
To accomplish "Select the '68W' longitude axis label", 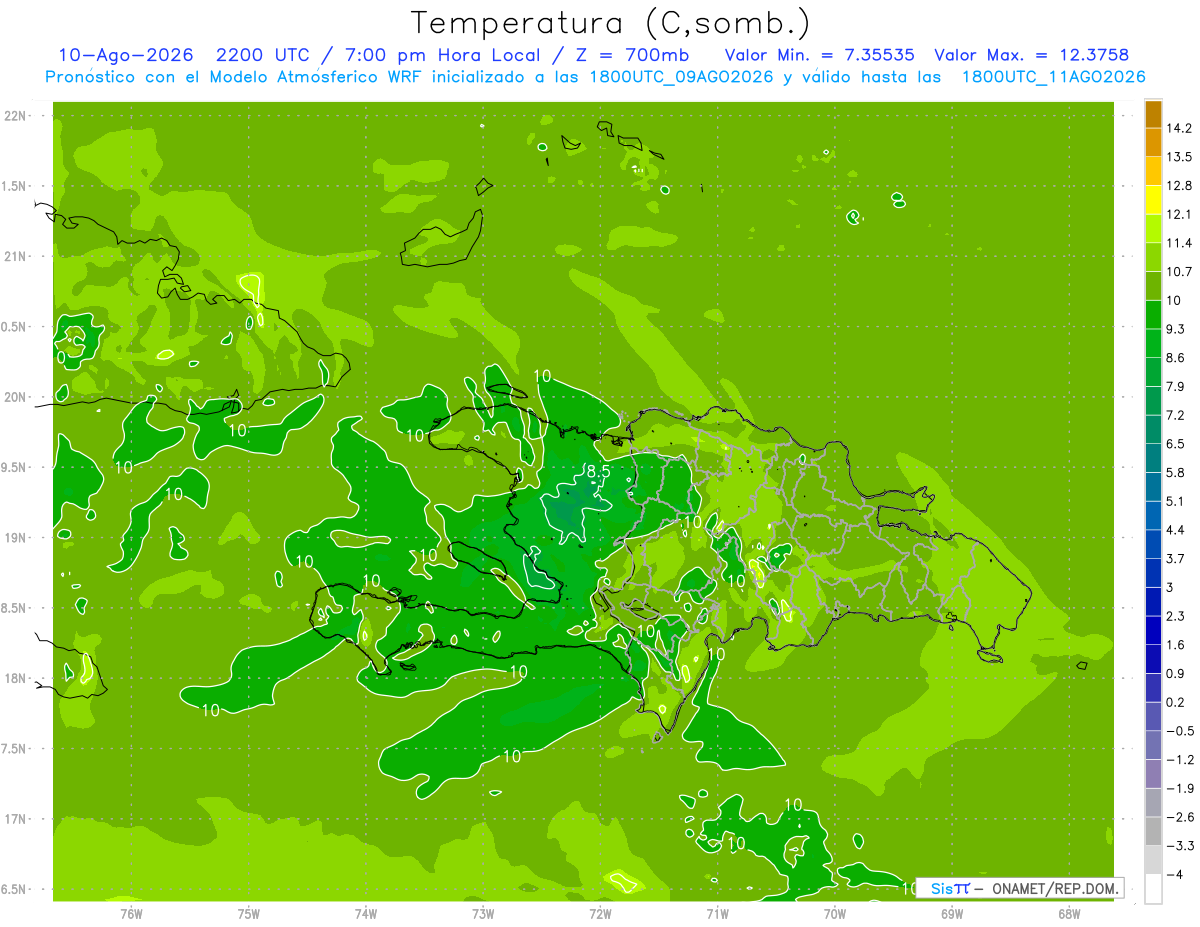I will tap(1069, 913).
